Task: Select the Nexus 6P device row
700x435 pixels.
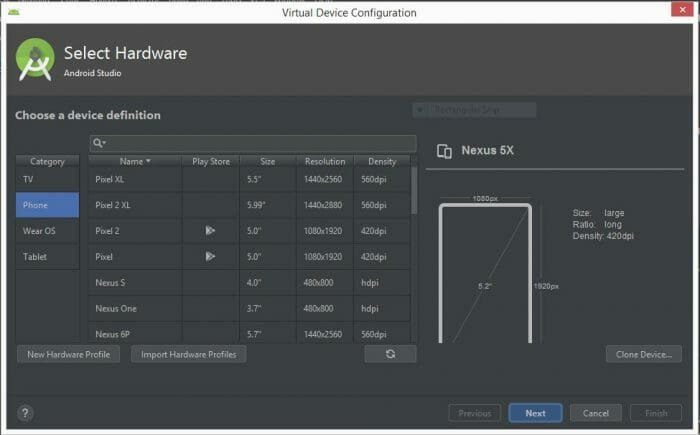Action: 249,334
